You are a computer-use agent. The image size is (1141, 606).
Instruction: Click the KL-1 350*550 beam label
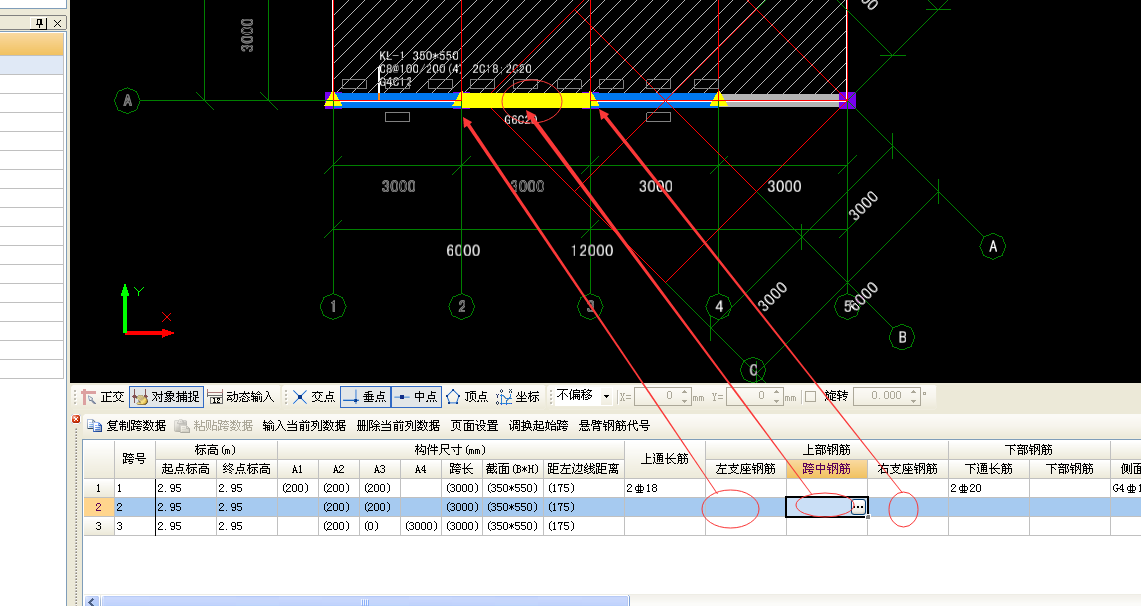pyautogui.click(x=419, y=56)
